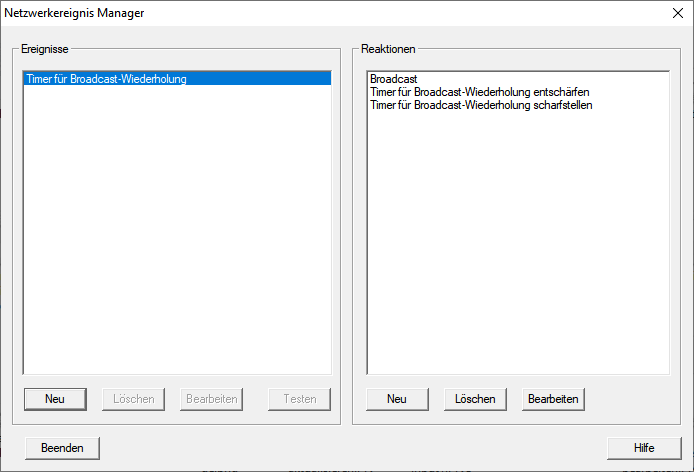Click blank dialog area between Beenden and Hilfe
694x472 pixels.
(350, 448)
